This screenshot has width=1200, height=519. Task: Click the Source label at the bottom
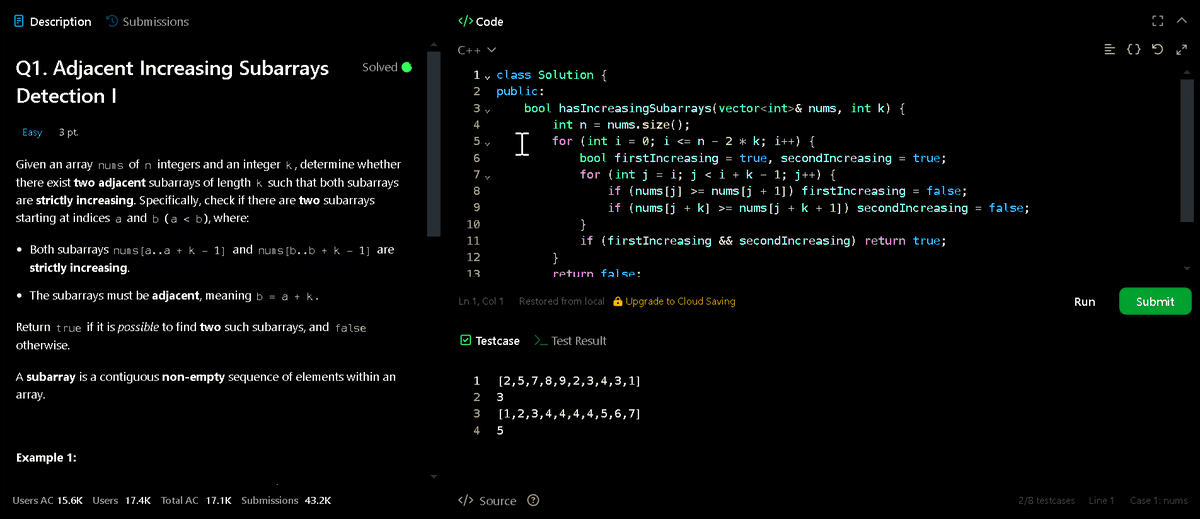498,501
